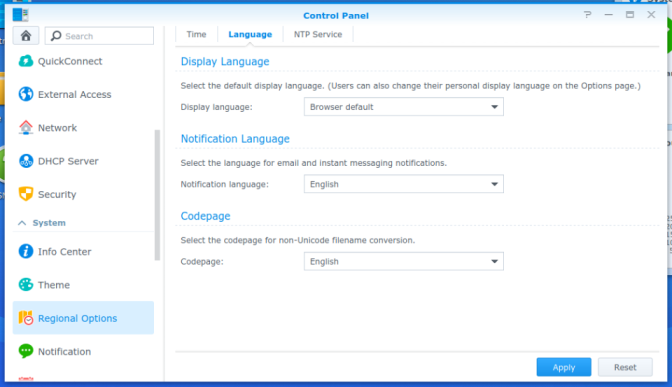Go to External Access label
This screenshot has height=387, width=672.
point(75,94)
